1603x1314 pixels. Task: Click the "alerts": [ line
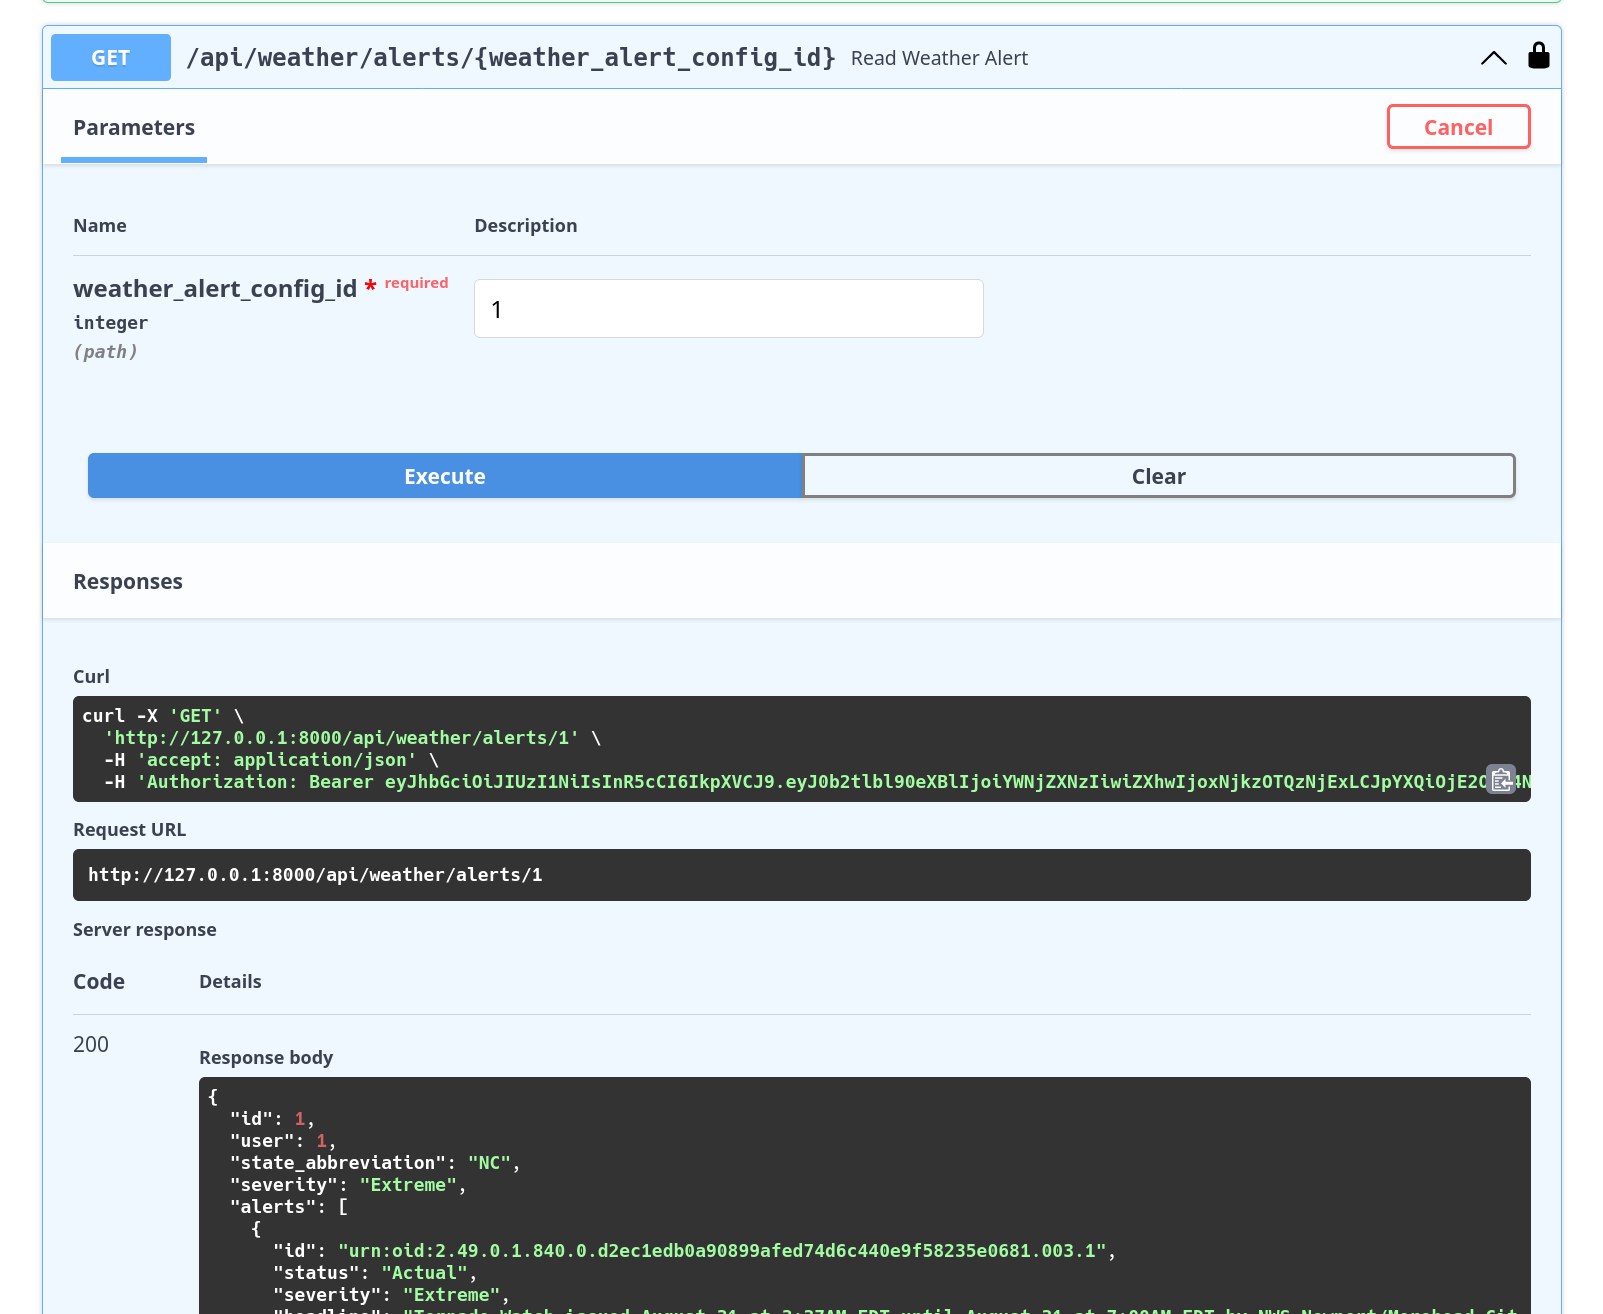289,1207
